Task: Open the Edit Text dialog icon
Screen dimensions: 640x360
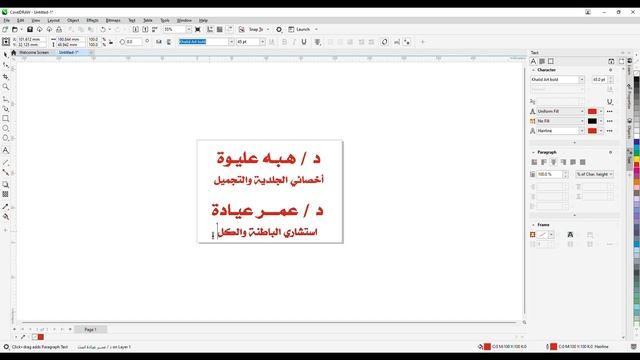Action: coord(397,42)
